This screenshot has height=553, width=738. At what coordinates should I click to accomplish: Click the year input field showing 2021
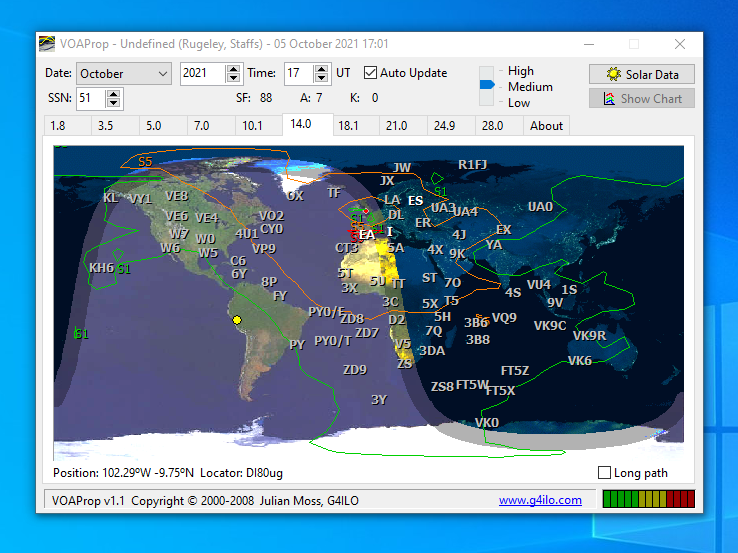(x=203, y=73)
